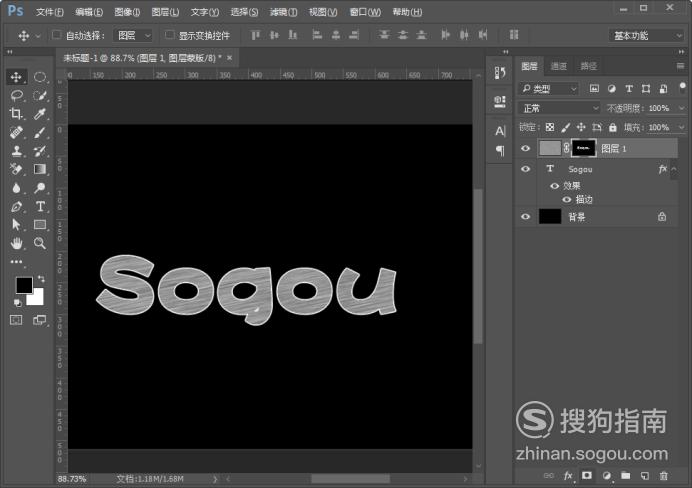
Task: Select the Elliptical Marquee tool
Action: (x=40, y=77)
